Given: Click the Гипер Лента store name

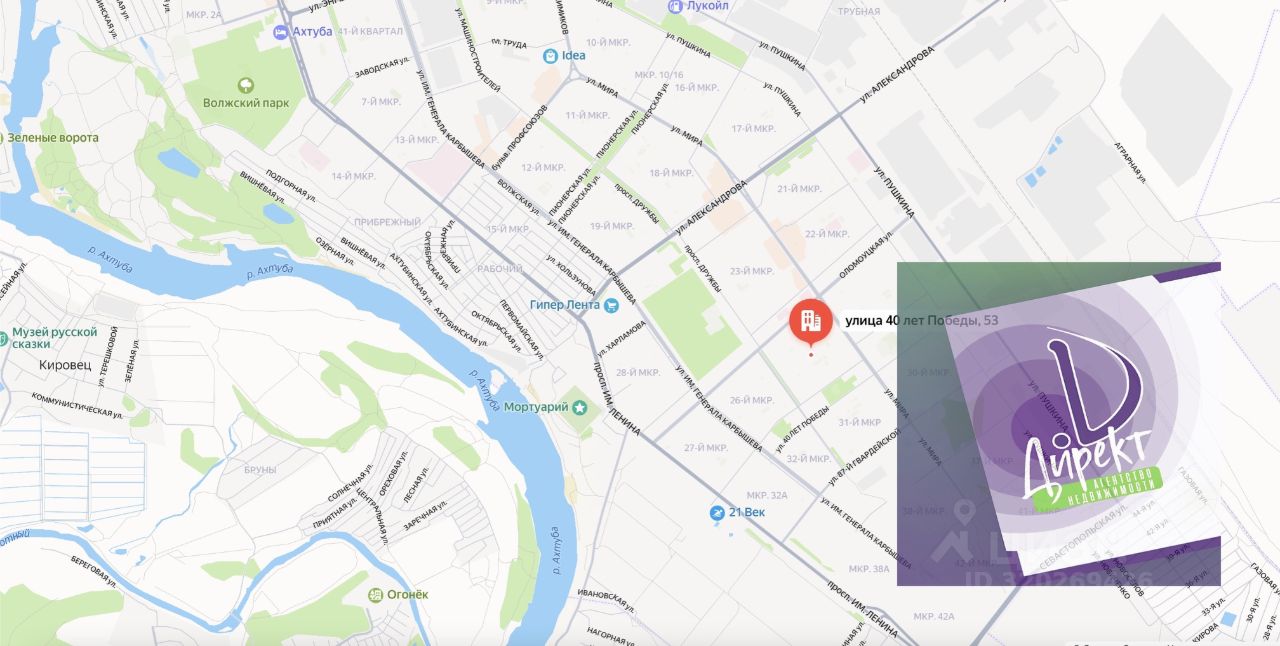Looking at the screenshot, I should point(564,305).
